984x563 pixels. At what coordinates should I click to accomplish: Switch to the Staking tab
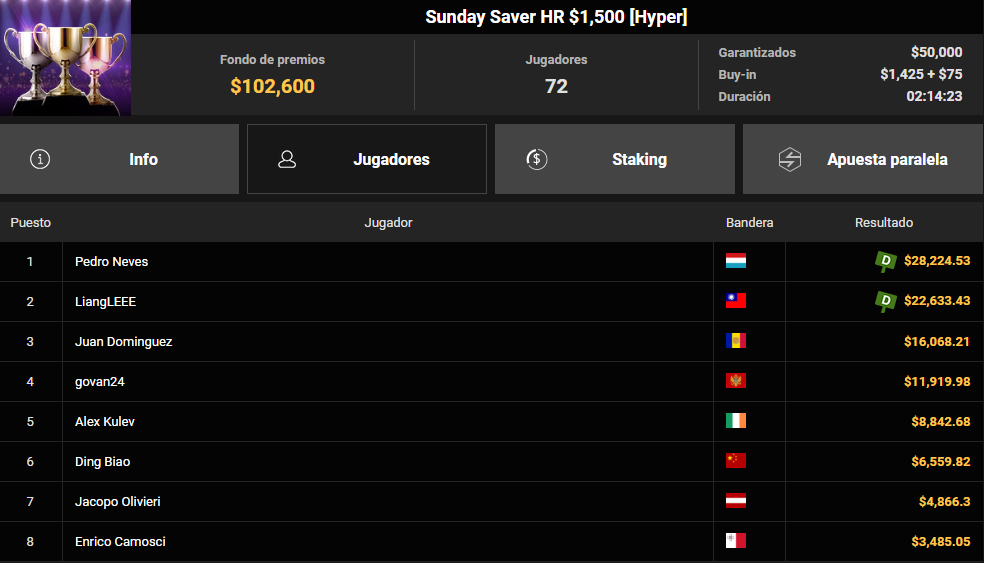click(x=638, y=159)
